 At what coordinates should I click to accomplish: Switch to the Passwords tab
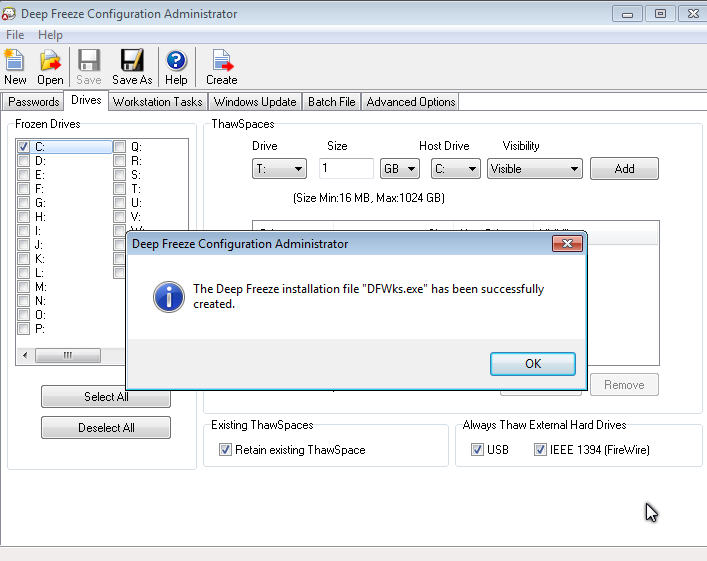(x=33, y=102)
